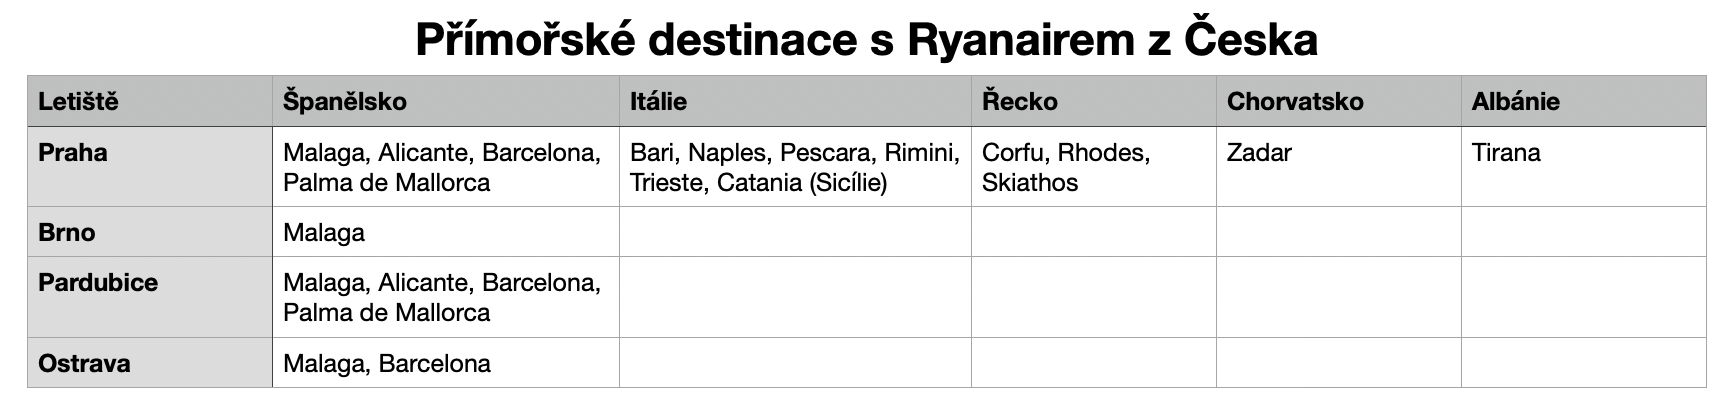
Task: Click the cell listing Bari, Naples, Pescara
Action: point(795,167)
